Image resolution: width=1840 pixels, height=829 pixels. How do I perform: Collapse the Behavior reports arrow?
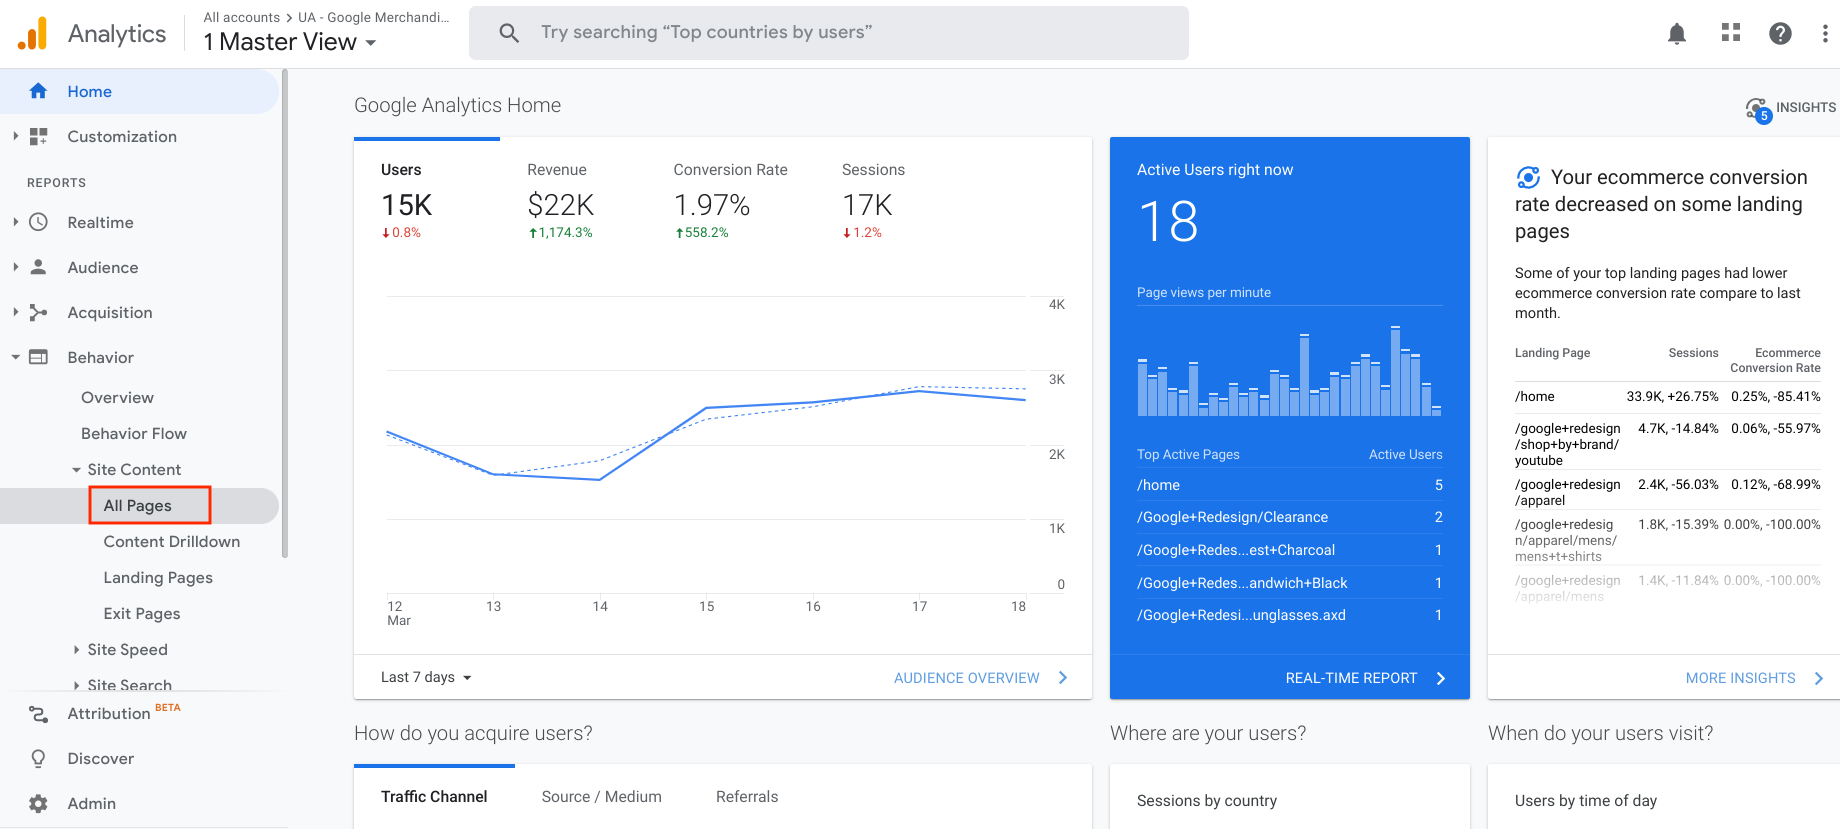pyautogui.click(x=15, y=357)
